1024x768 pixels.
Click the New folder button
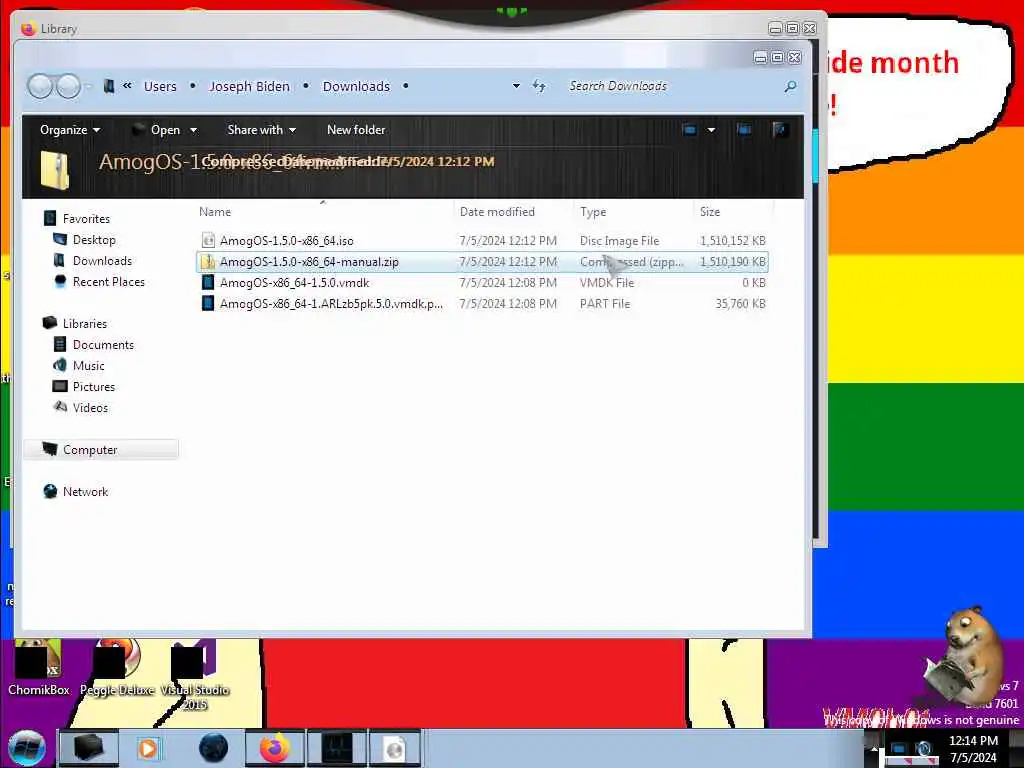click(x=356, y=130)
